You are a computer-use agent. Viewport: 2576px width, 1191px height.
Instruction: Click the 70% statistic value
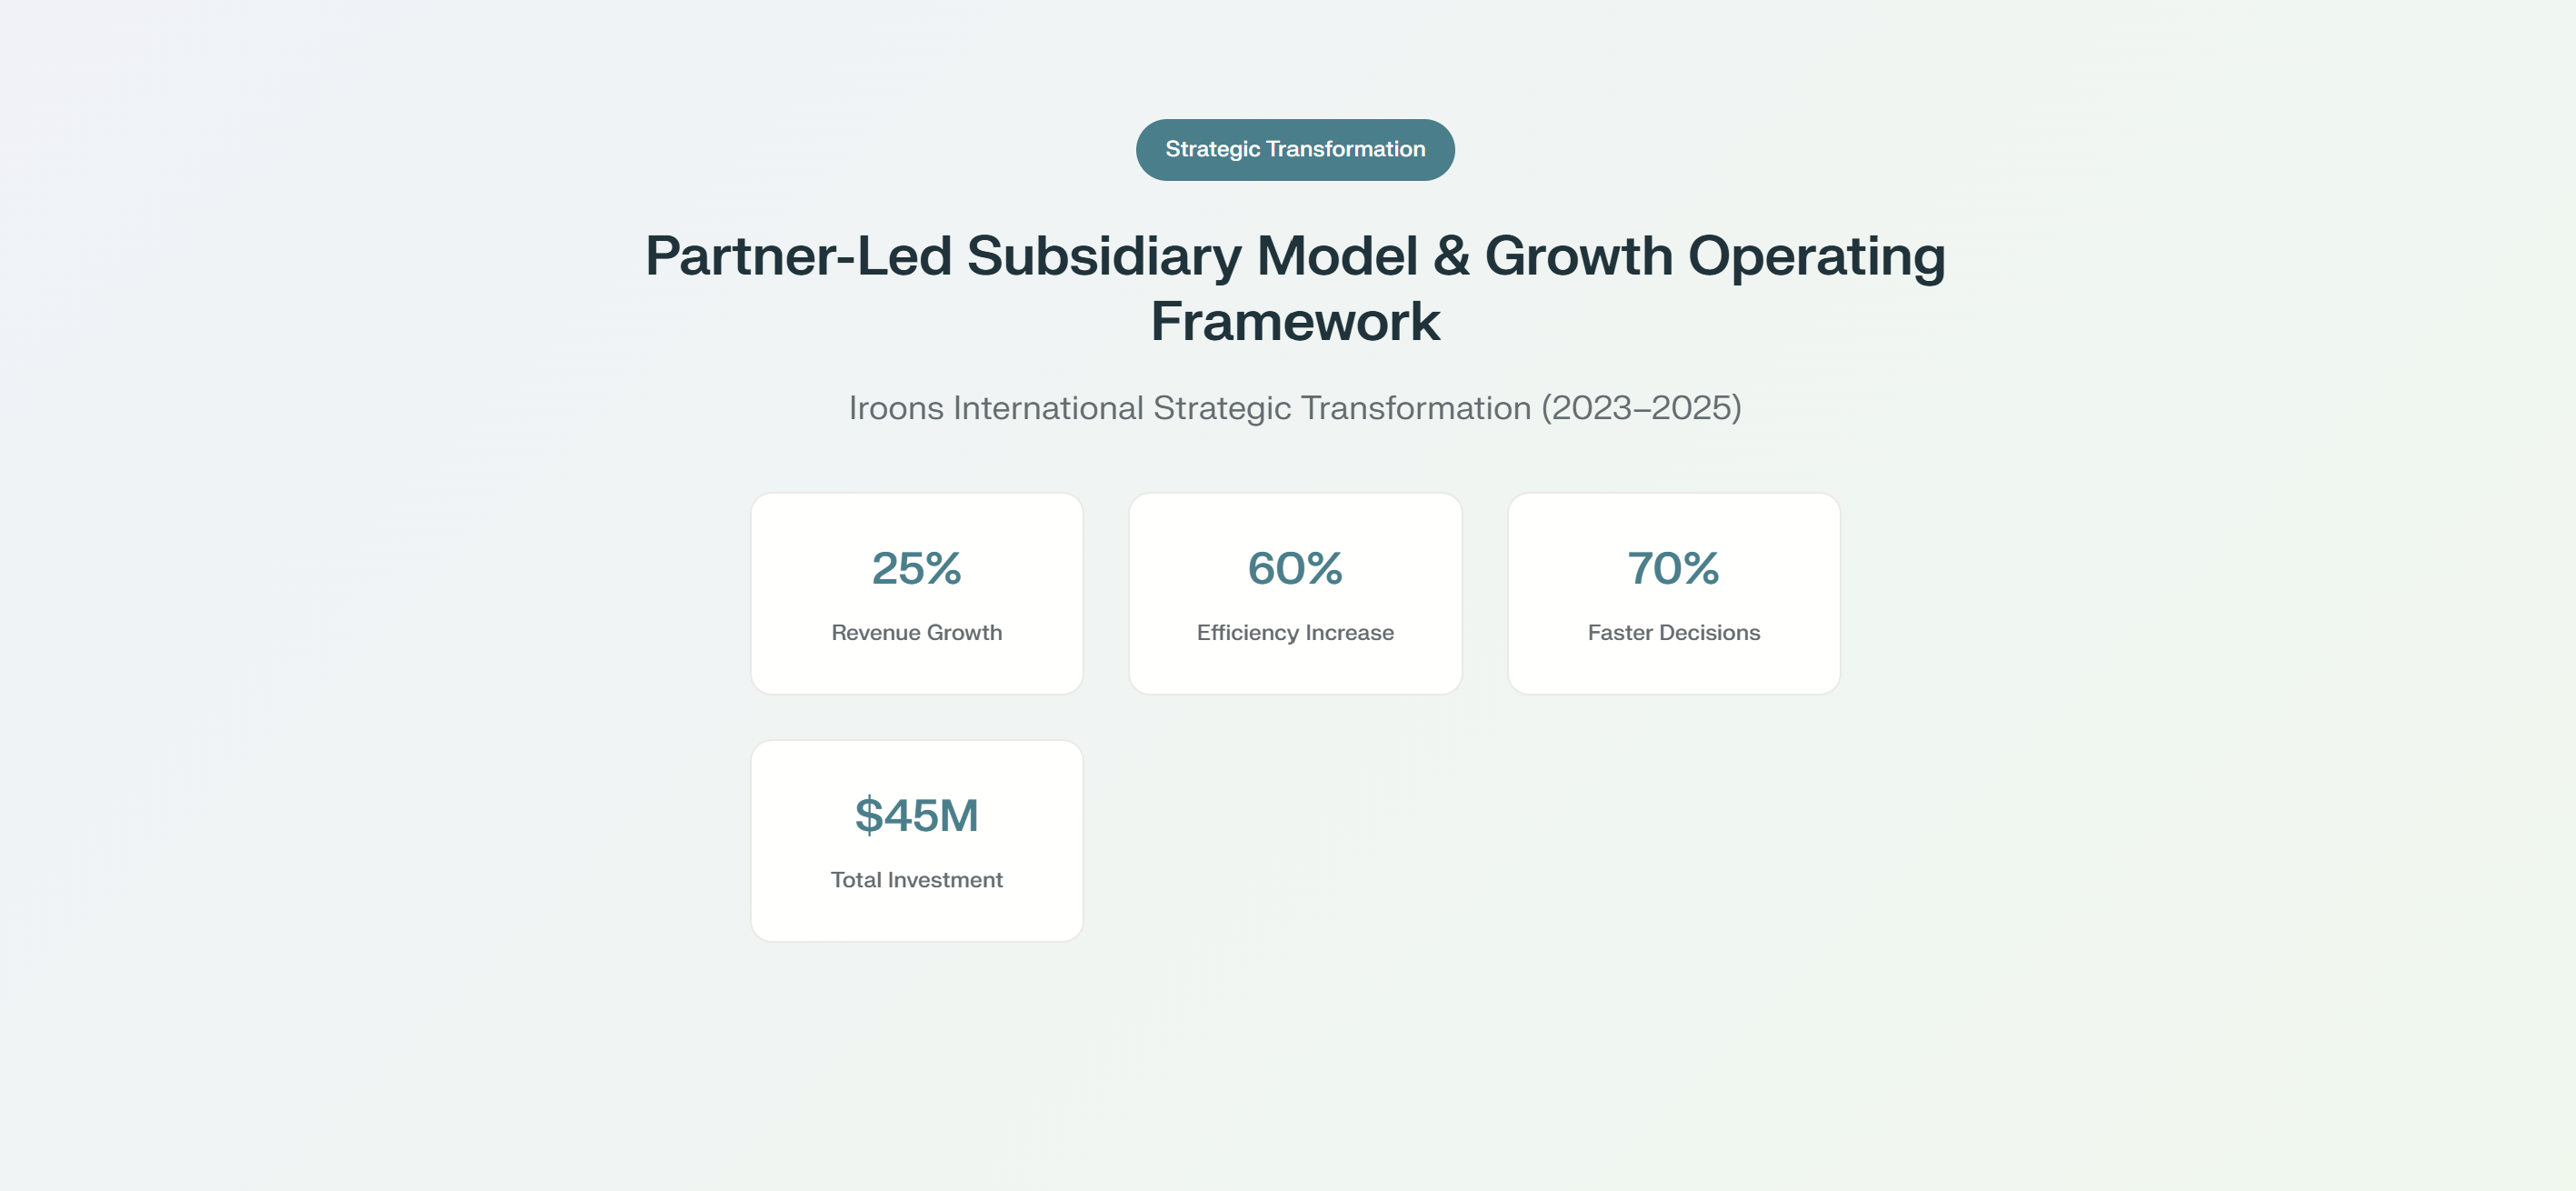[1673, 568]
